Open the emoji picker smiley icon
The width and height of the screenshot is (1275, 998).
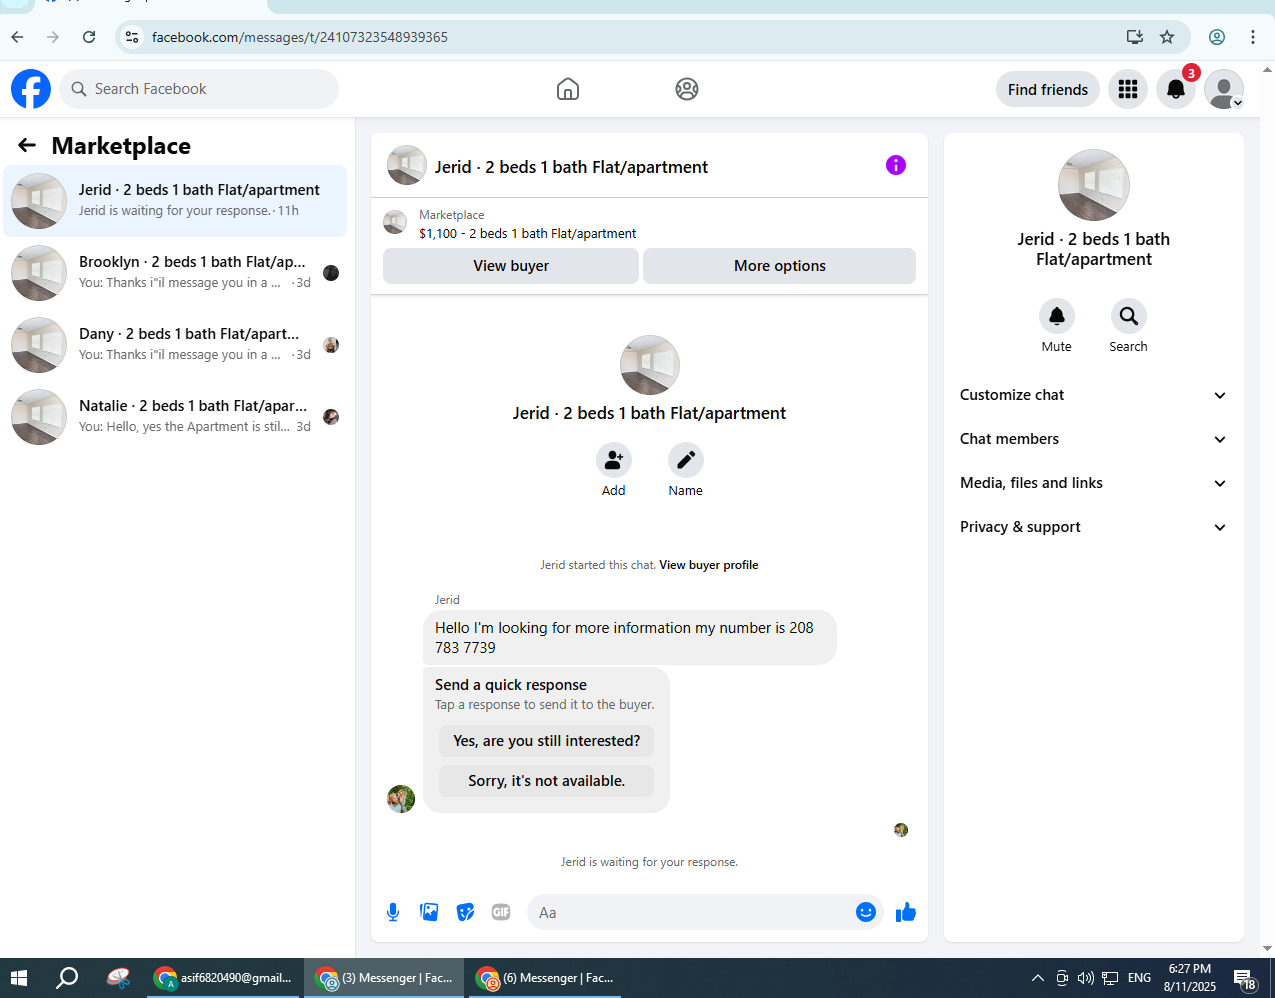click(866, 912)
